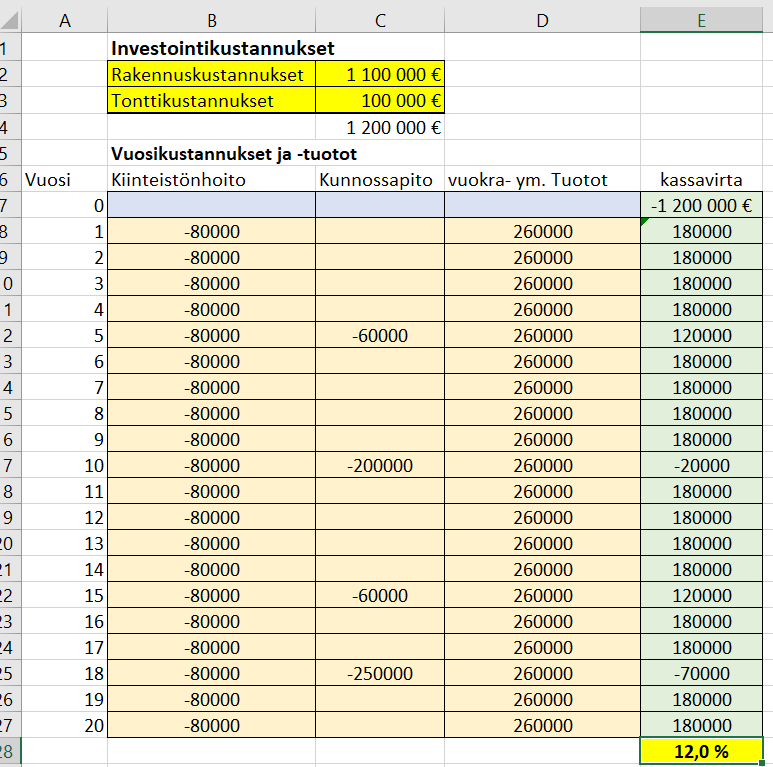773x767 pixels.
Task: Click the row 28 header
Action: 10,751
